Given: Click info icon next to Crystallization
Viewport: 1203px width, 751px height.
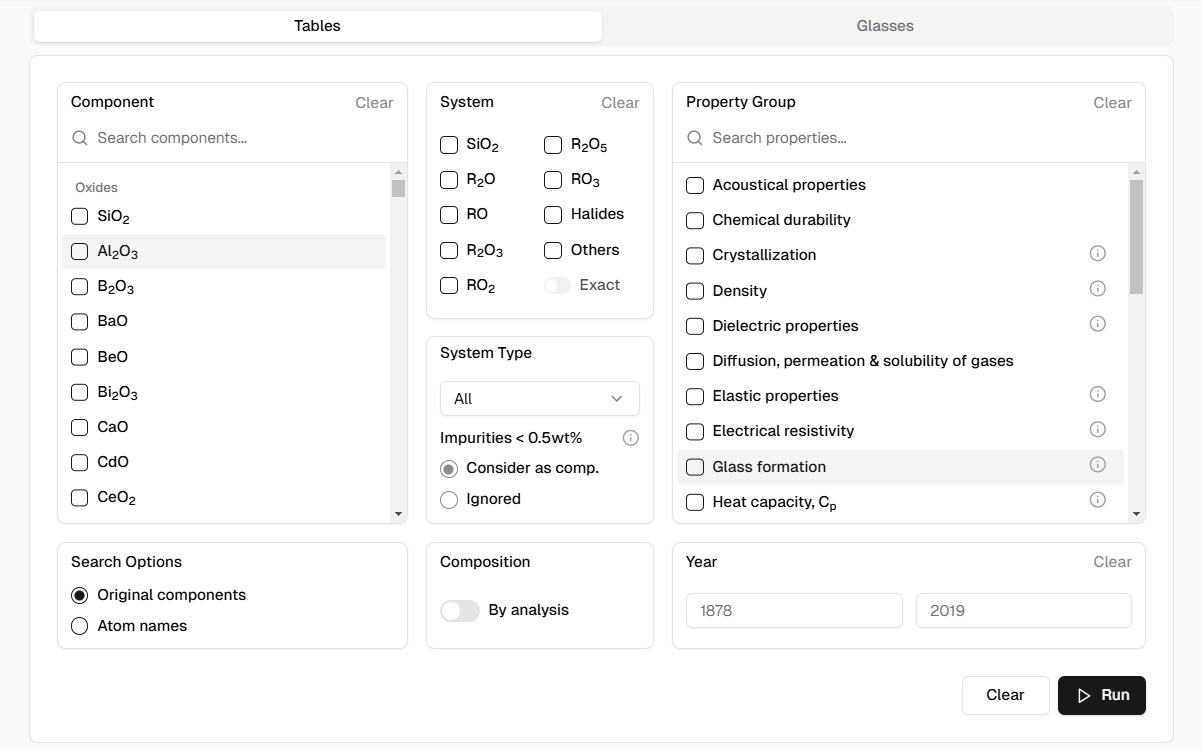Looking at the screenshot, I should tap(1097, 254).
